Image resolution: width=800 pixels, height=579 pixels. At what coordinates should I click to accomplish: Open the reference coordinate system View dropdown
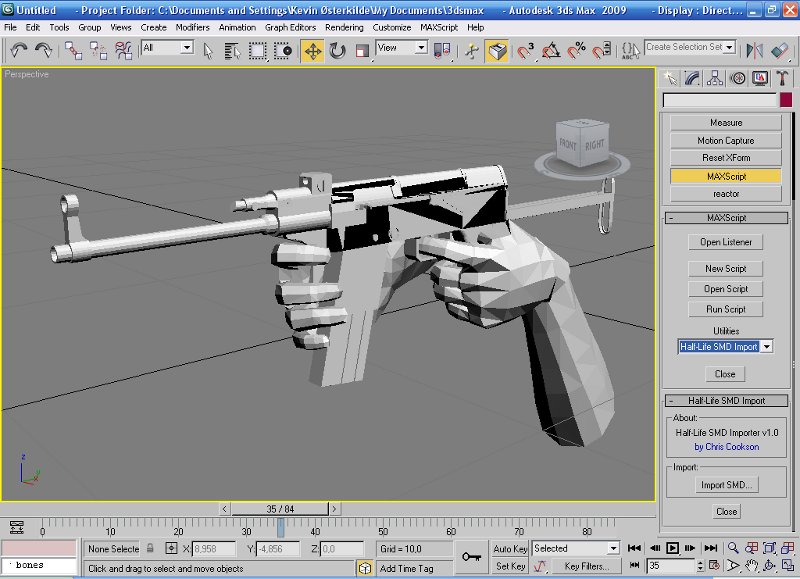pos(402,48)
